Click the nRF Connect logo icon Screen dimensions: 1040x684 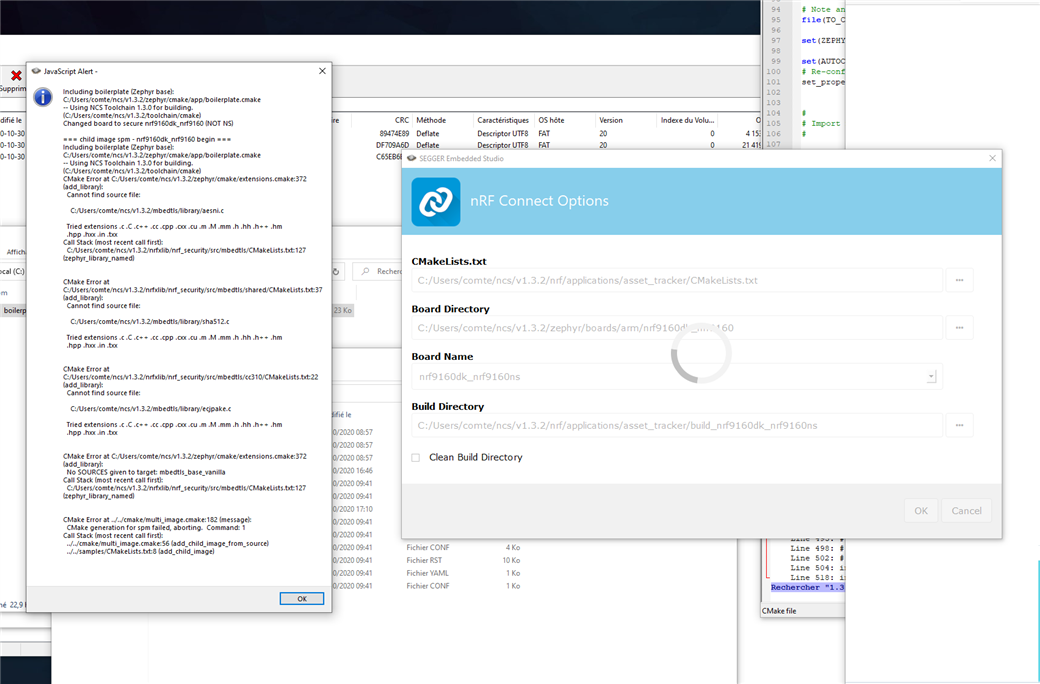[x=436, y=202]
